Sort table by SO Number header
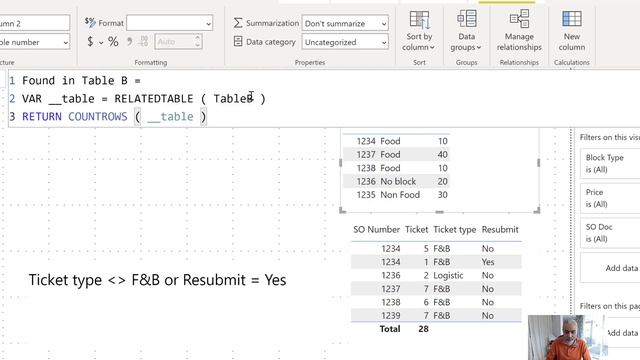This screenshot has width=640, height=360. [x=376, y=229]
